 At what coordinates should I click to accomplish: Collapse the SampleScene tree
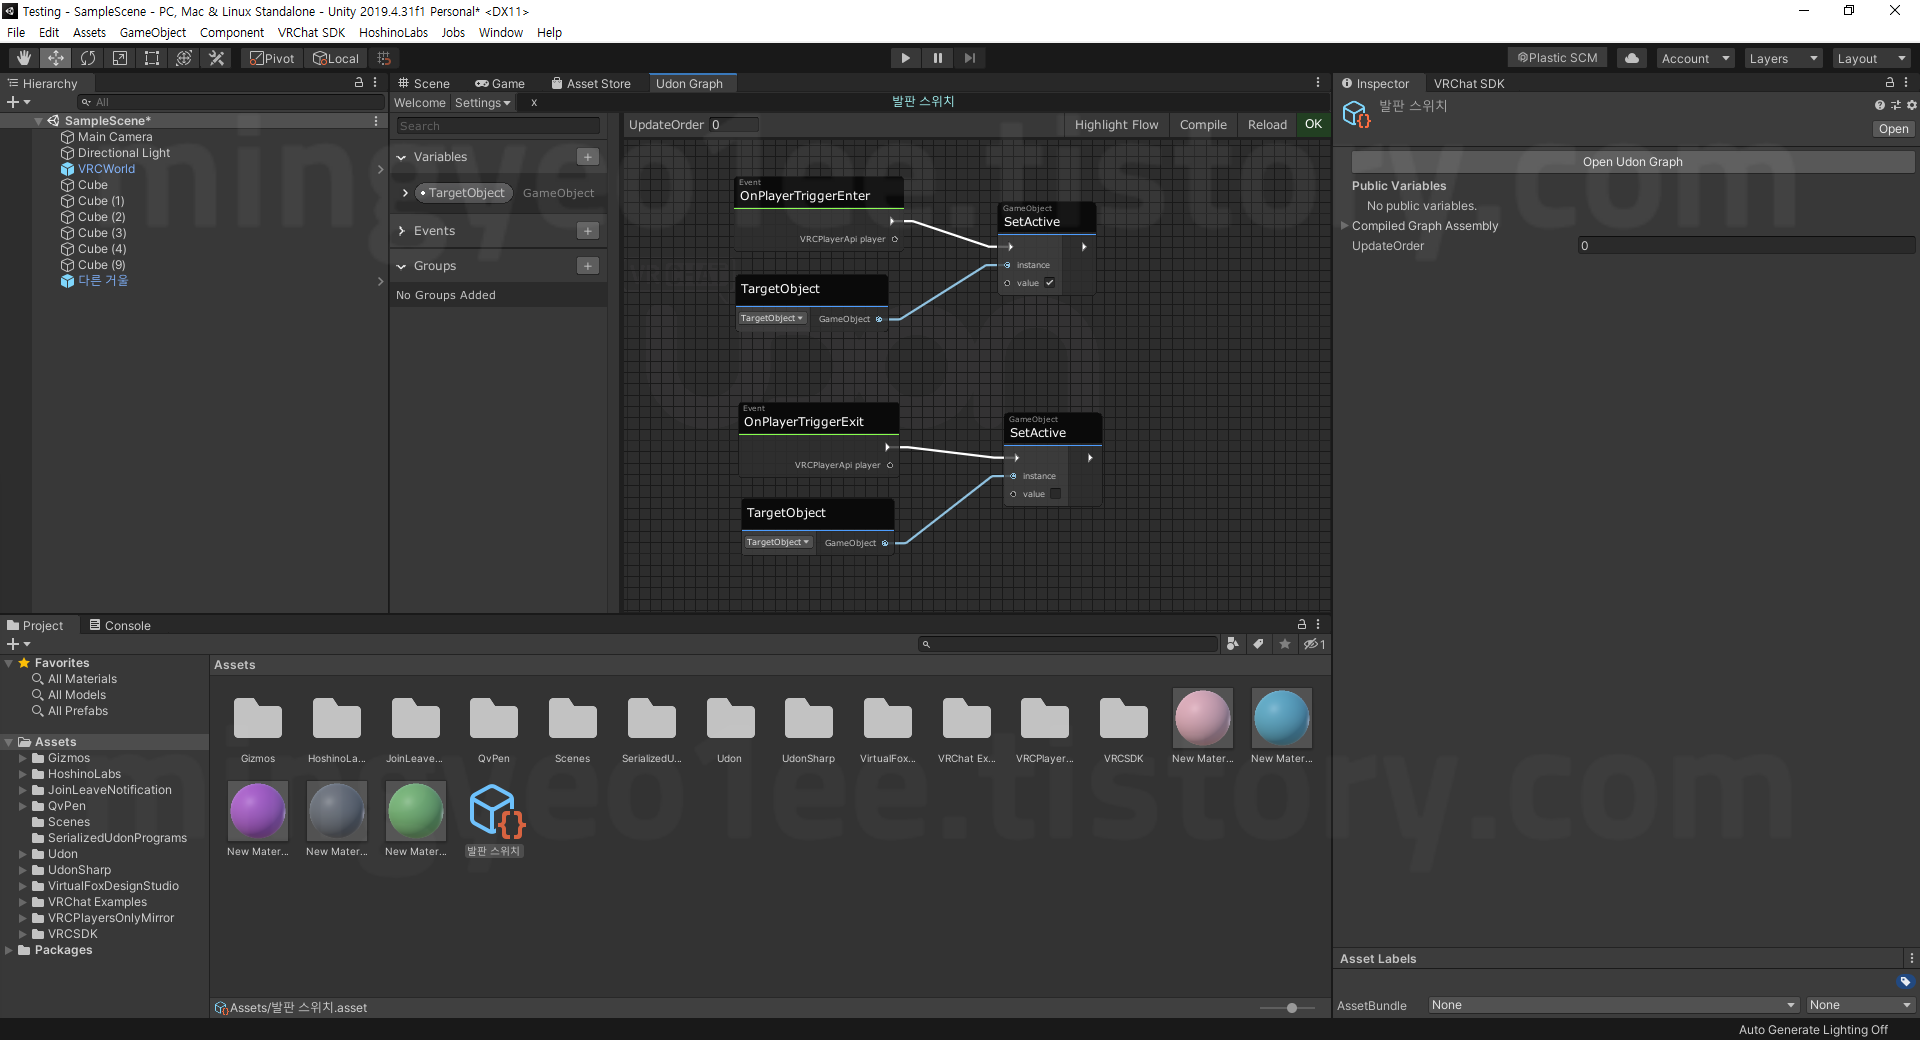tap(39, 121)
